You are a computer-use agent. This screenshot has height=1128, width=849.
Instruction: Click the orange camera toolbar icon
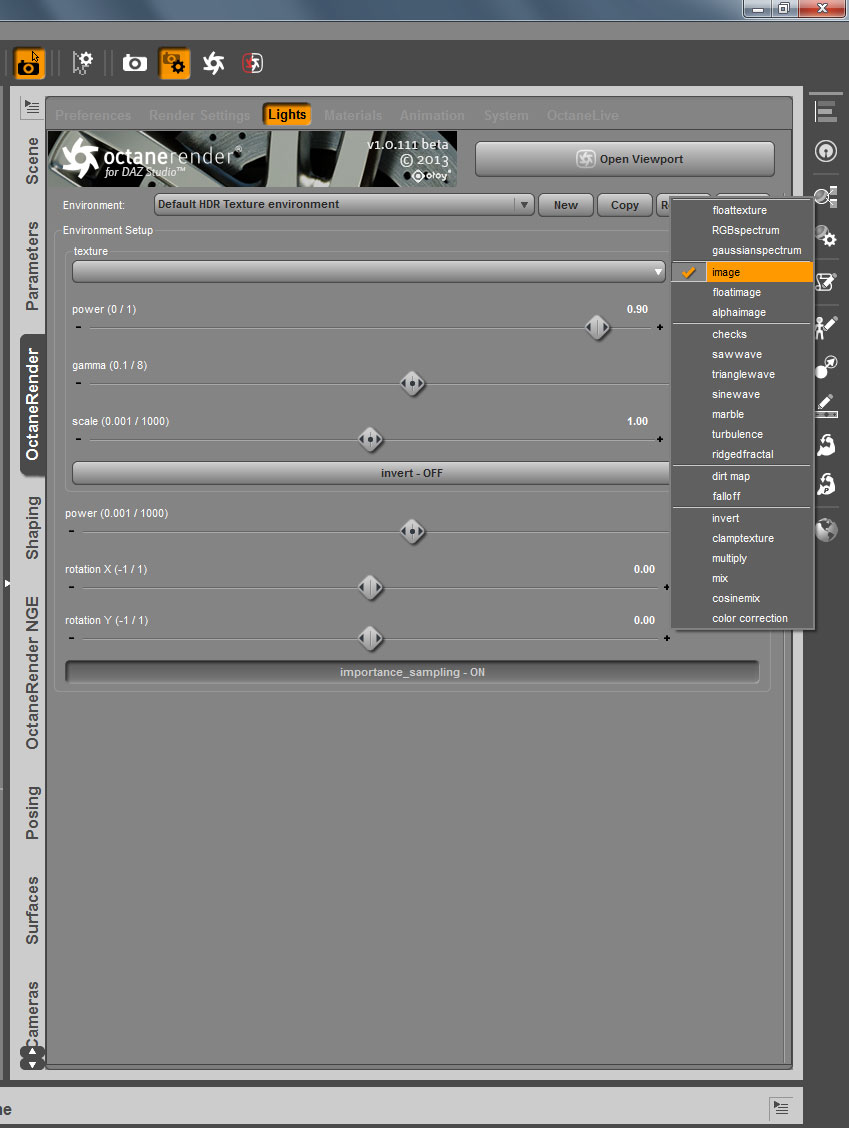(29, 63)
